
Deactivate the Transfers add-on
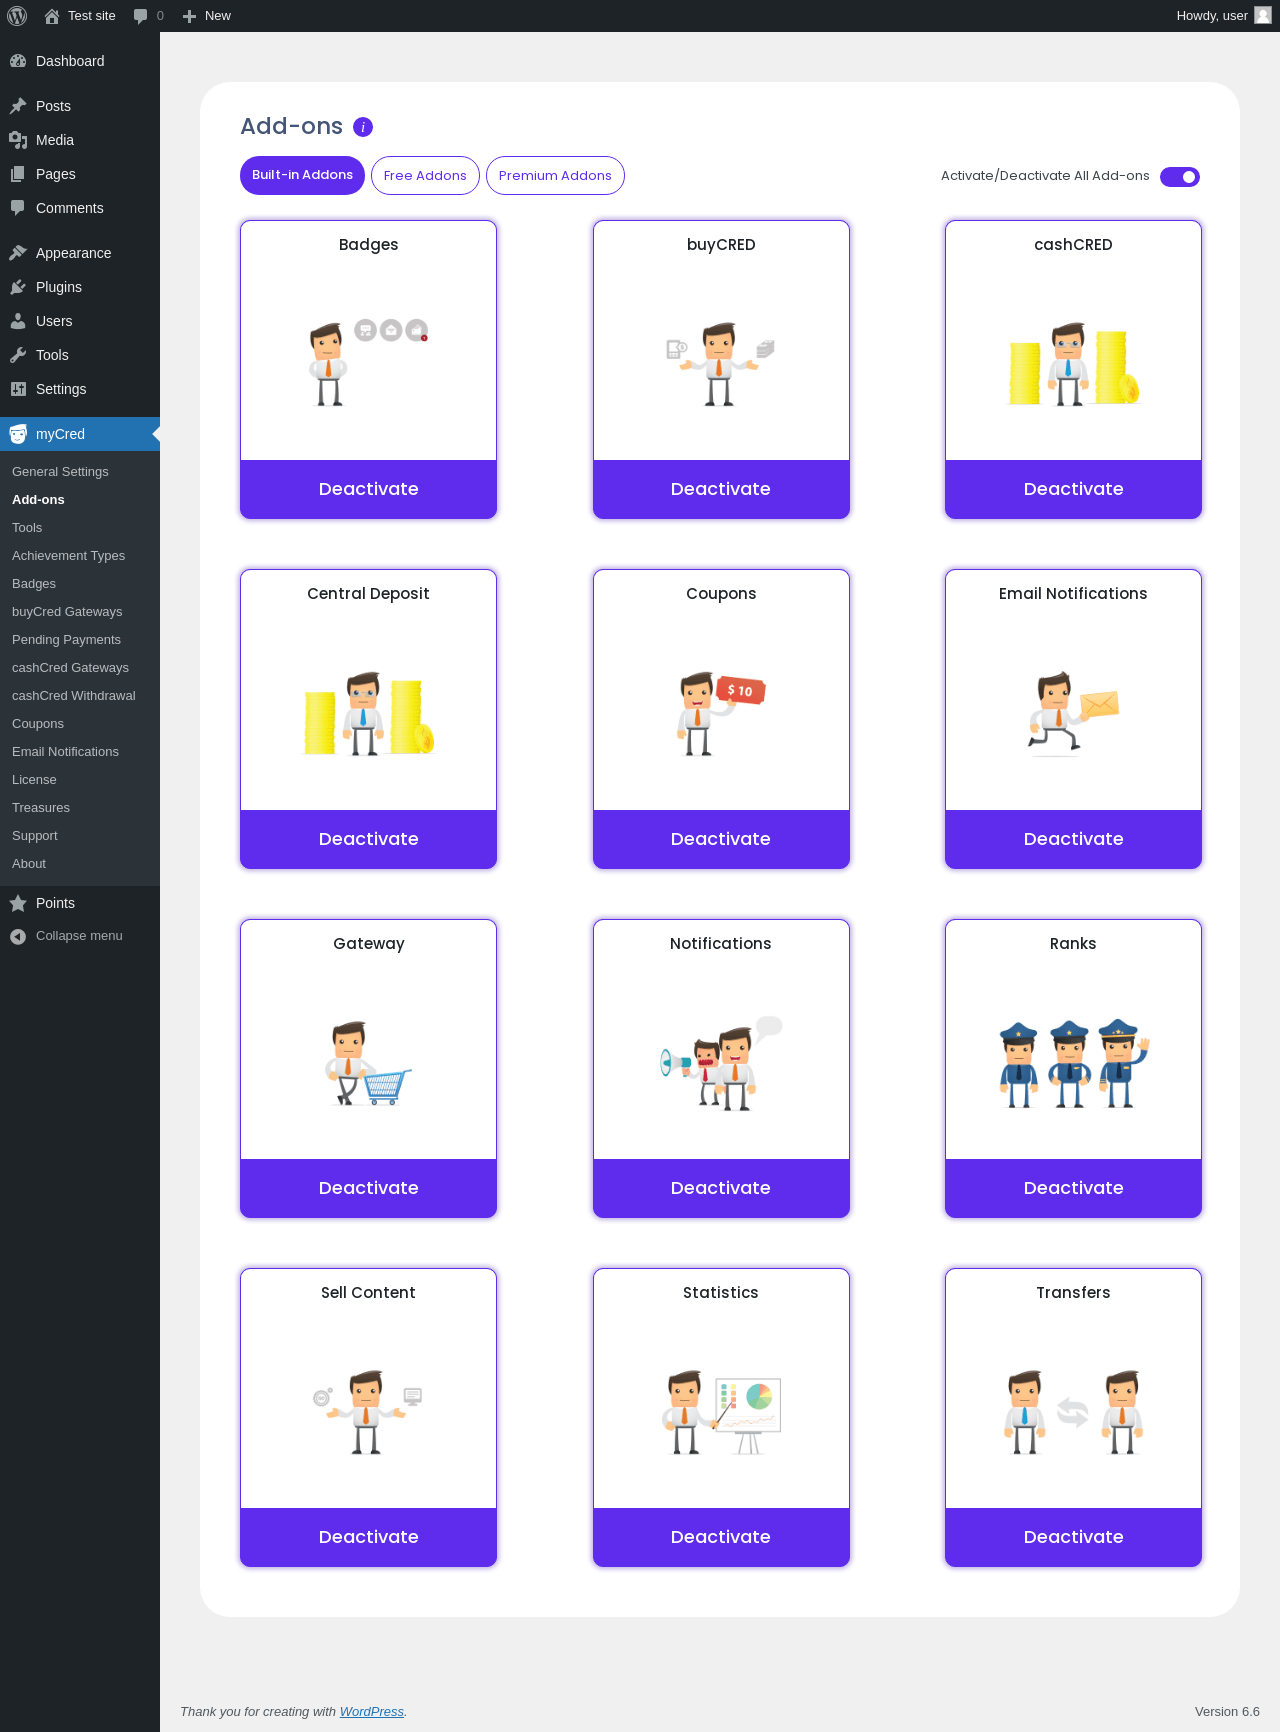[x=1073, y=1537]
